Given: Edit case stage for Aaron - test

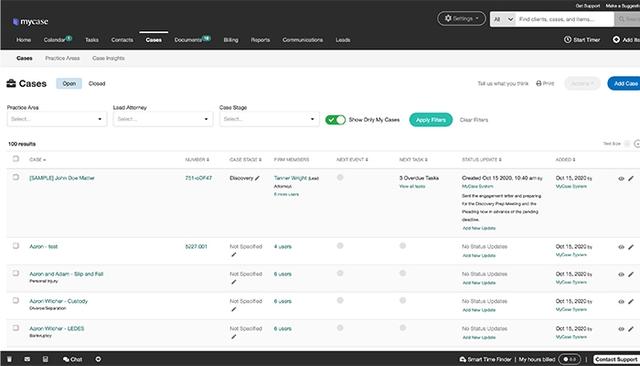Looking at the screenshot, I should point(233,255).
